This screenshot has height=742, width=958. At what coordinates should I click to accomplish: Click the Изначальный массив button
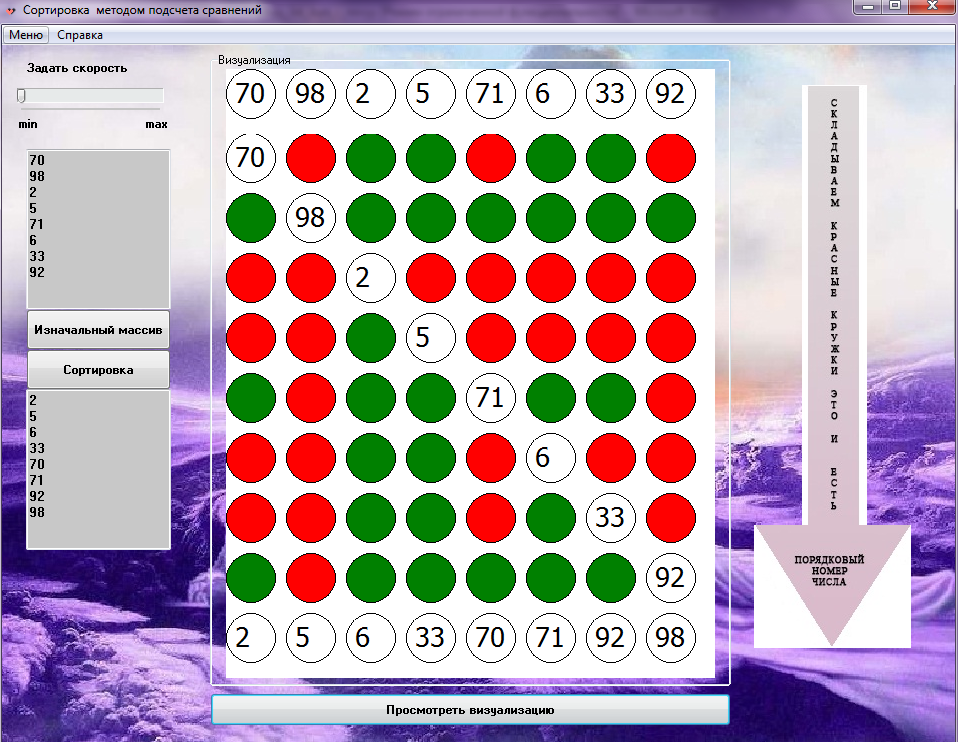(x=98, y=330)
